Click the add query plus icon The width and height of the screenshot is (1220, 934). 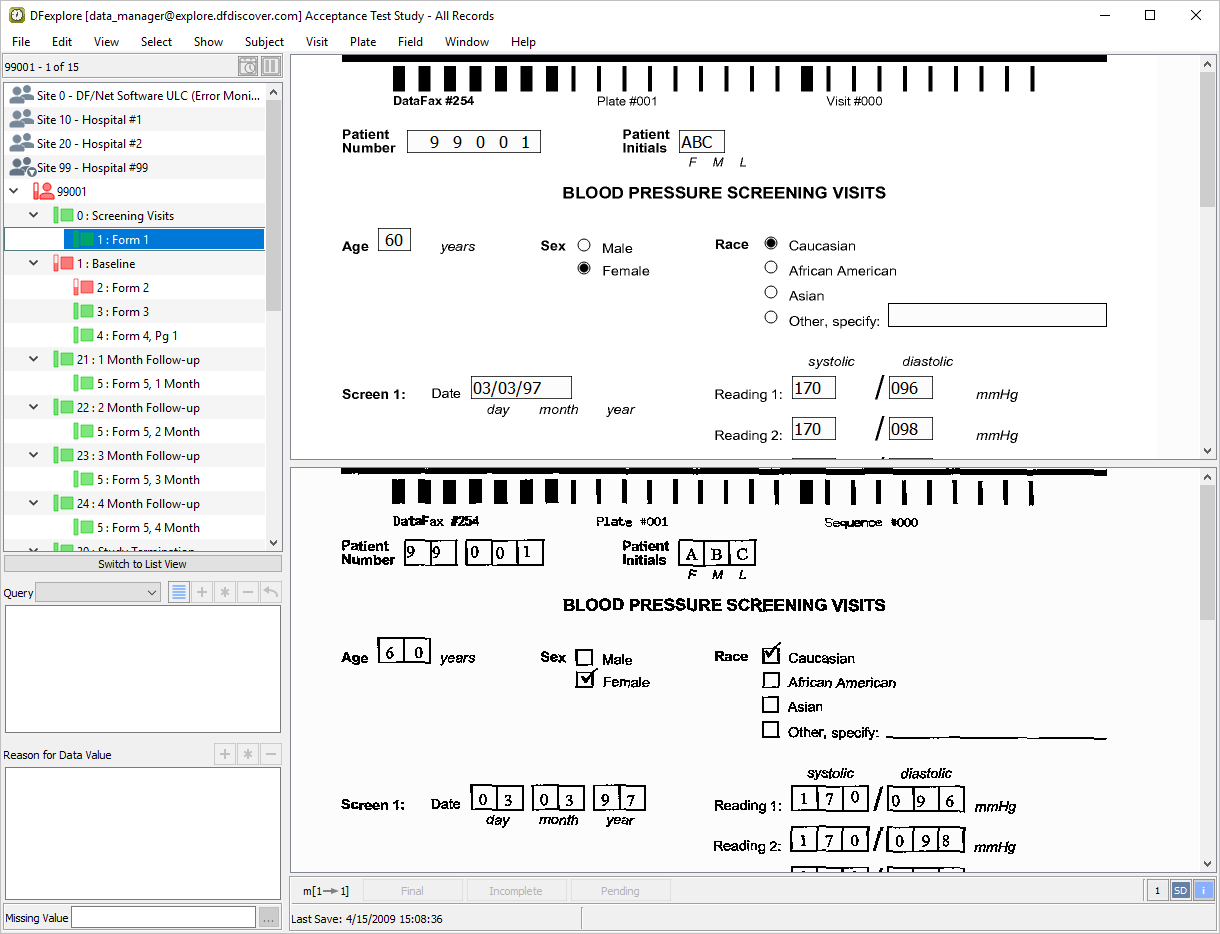(x=202, y=593)
